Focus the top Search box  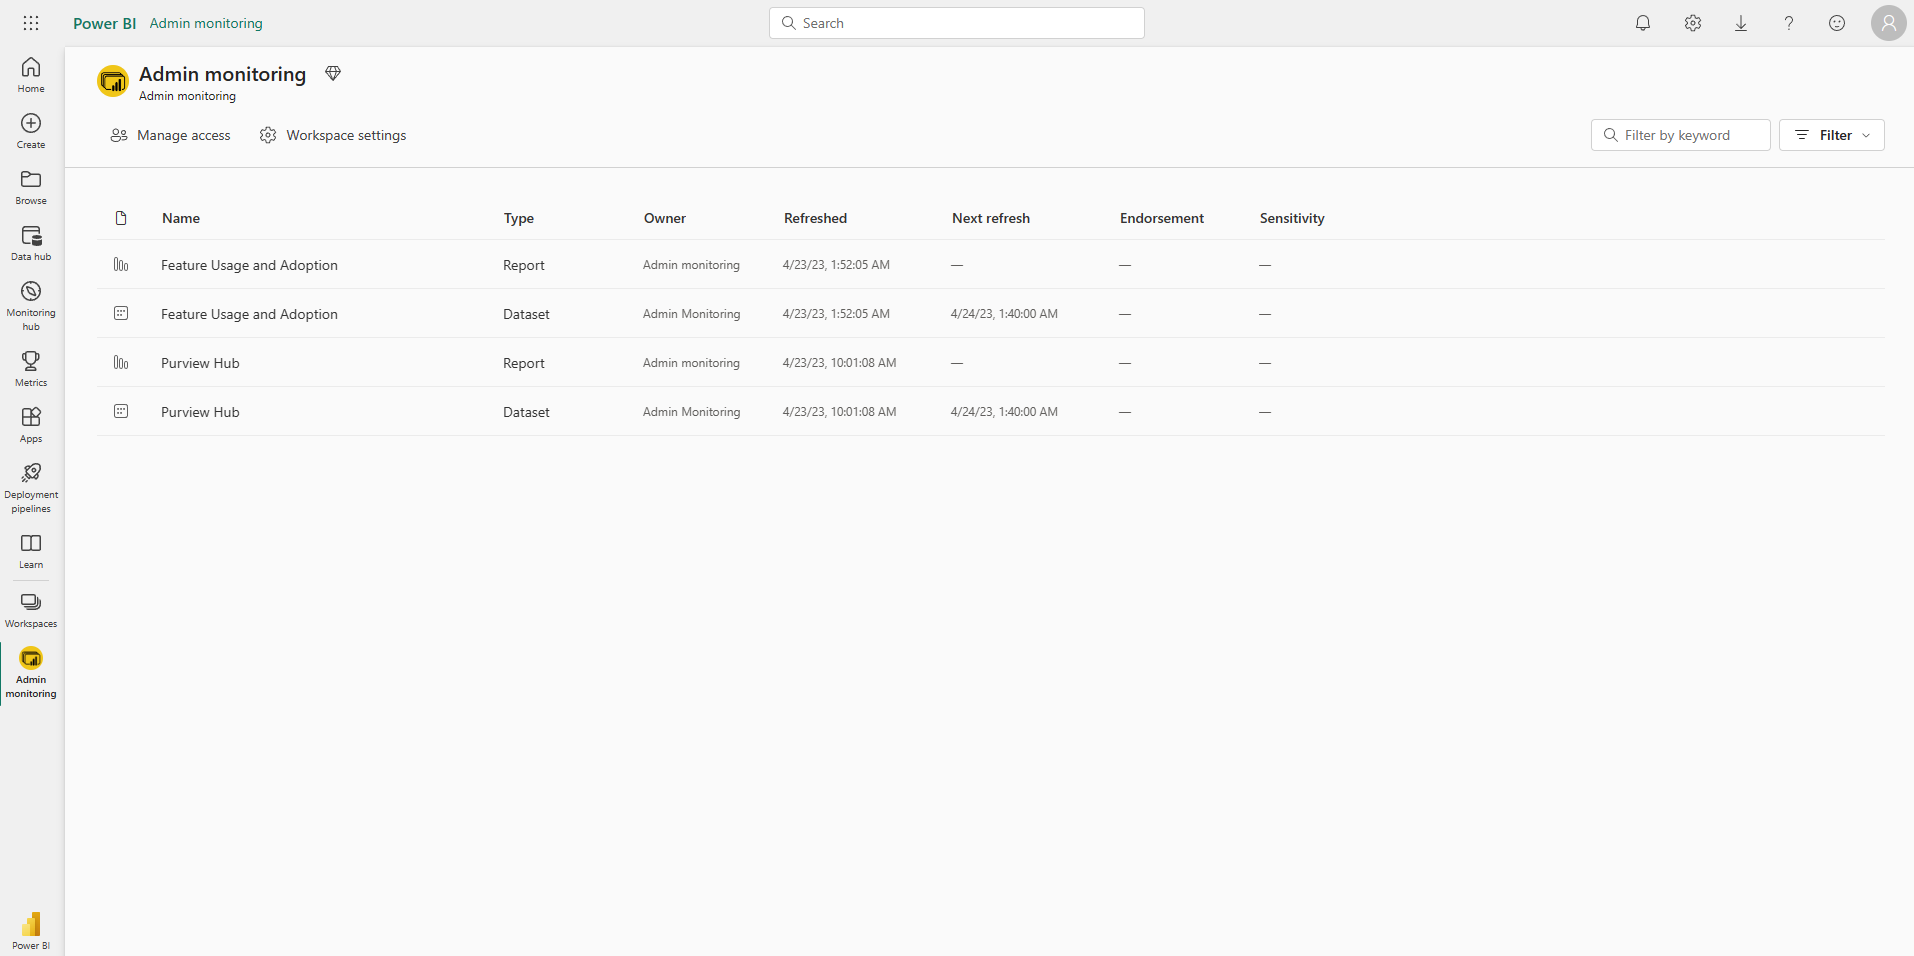957,23
